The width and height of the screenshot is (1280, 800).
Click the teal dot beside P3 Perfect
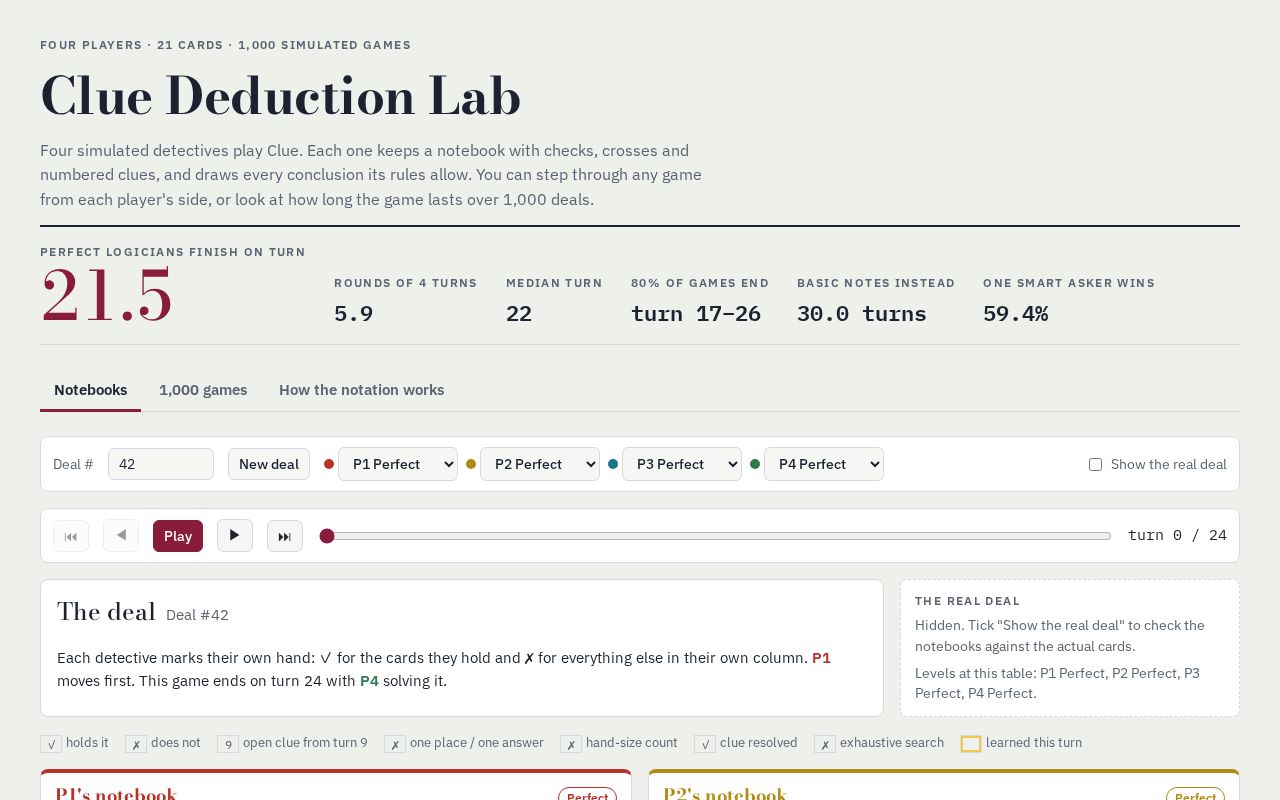click(x=613, y=464)
